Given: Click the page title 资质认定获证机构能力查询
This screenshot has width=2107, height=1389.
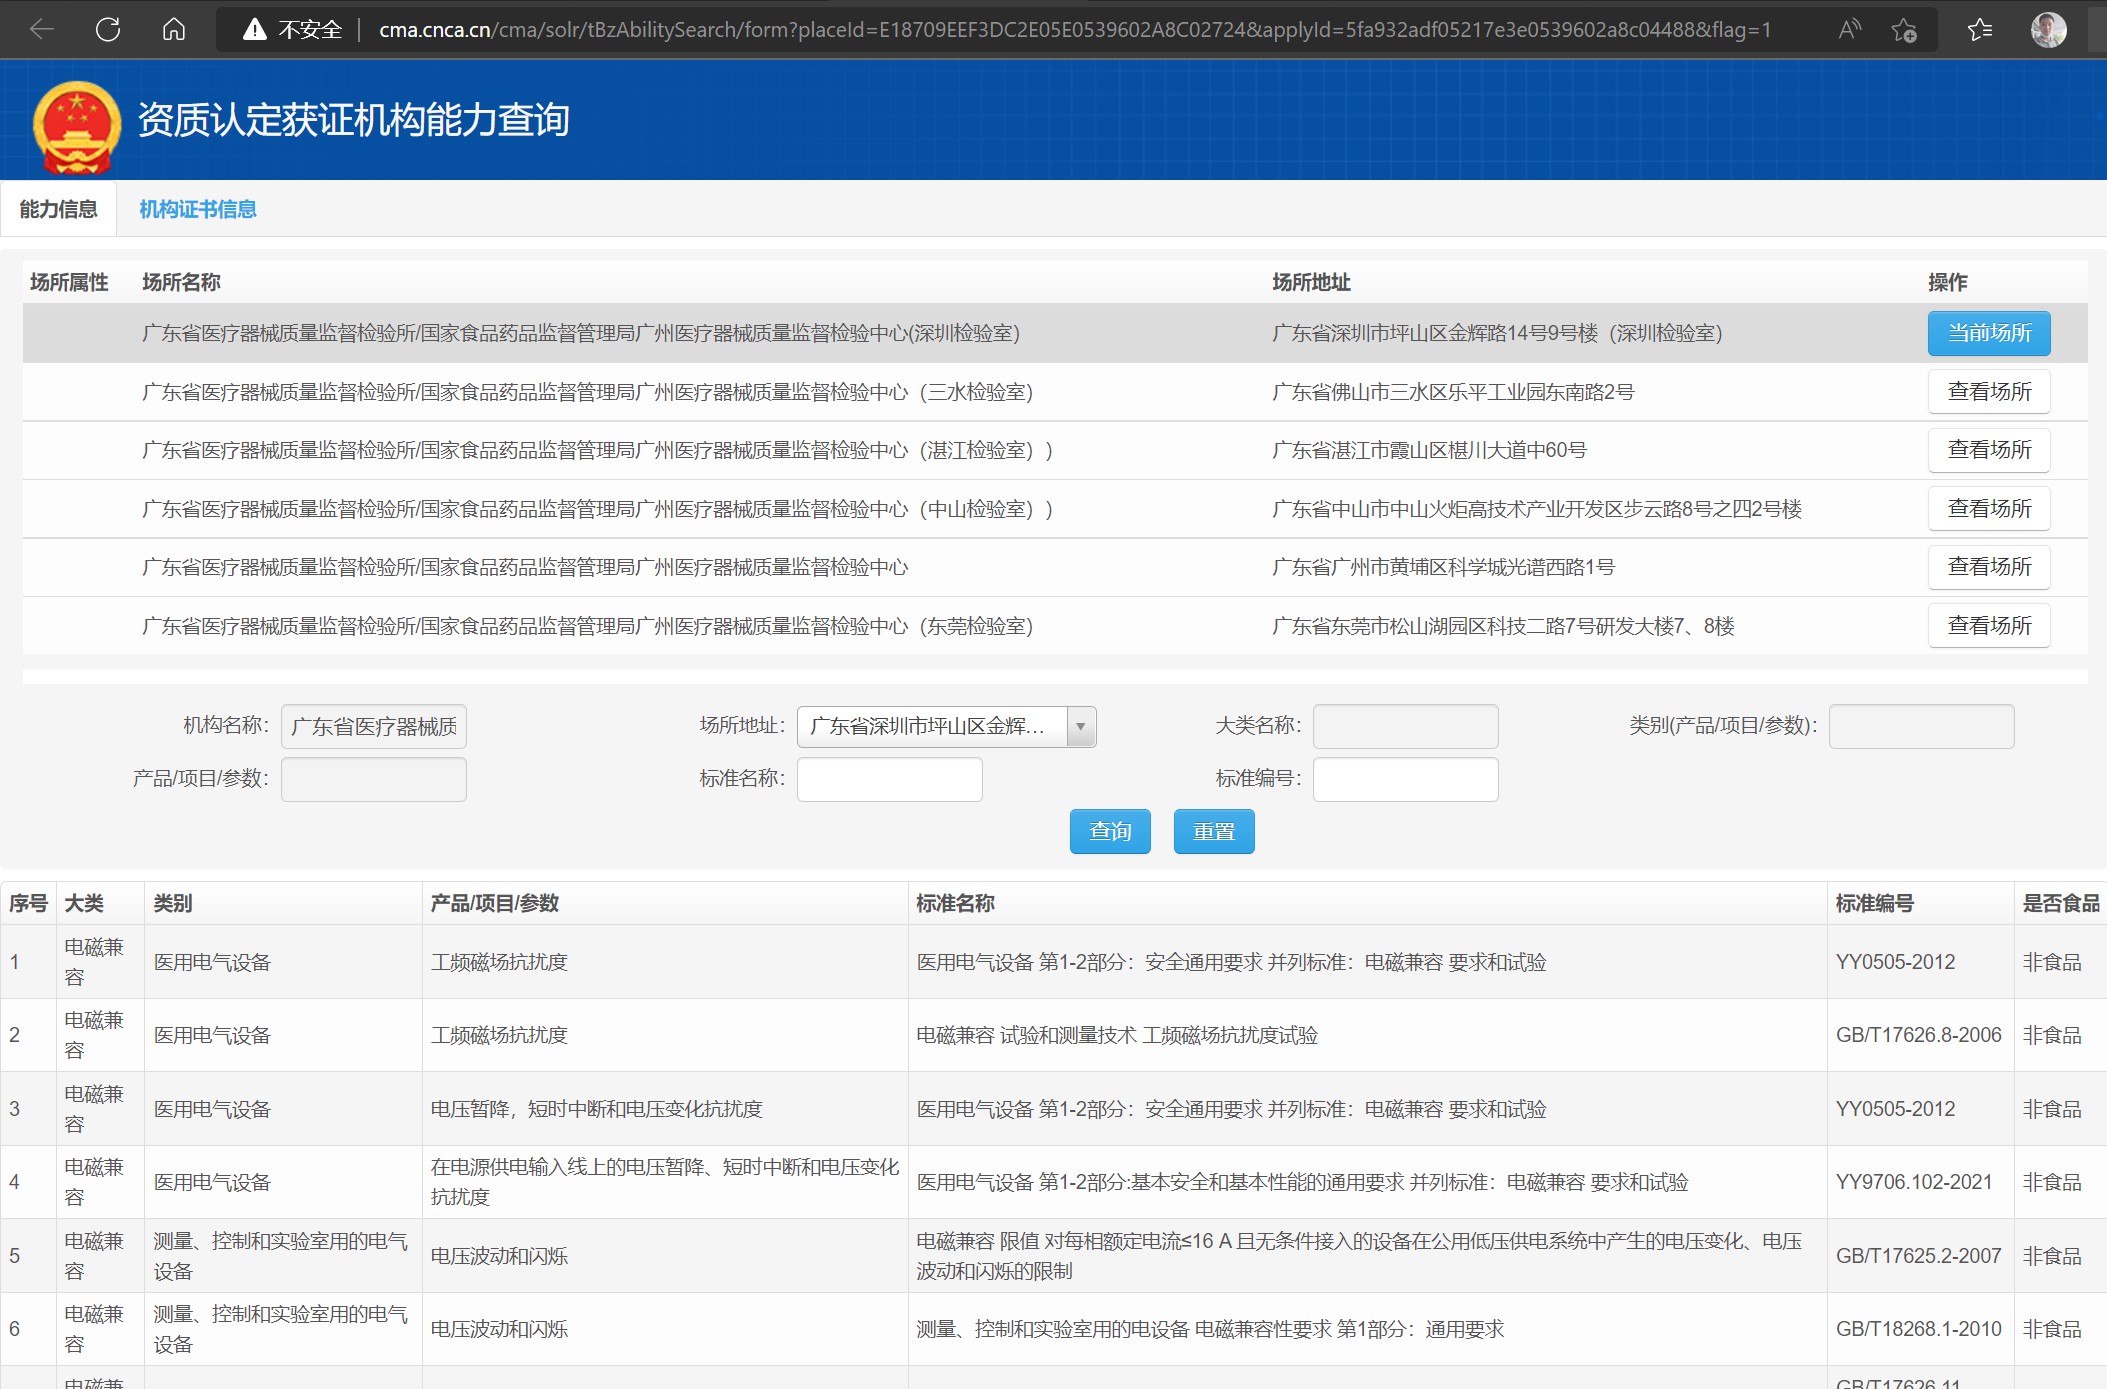Looking at the screenshot, I should point(354,120).
